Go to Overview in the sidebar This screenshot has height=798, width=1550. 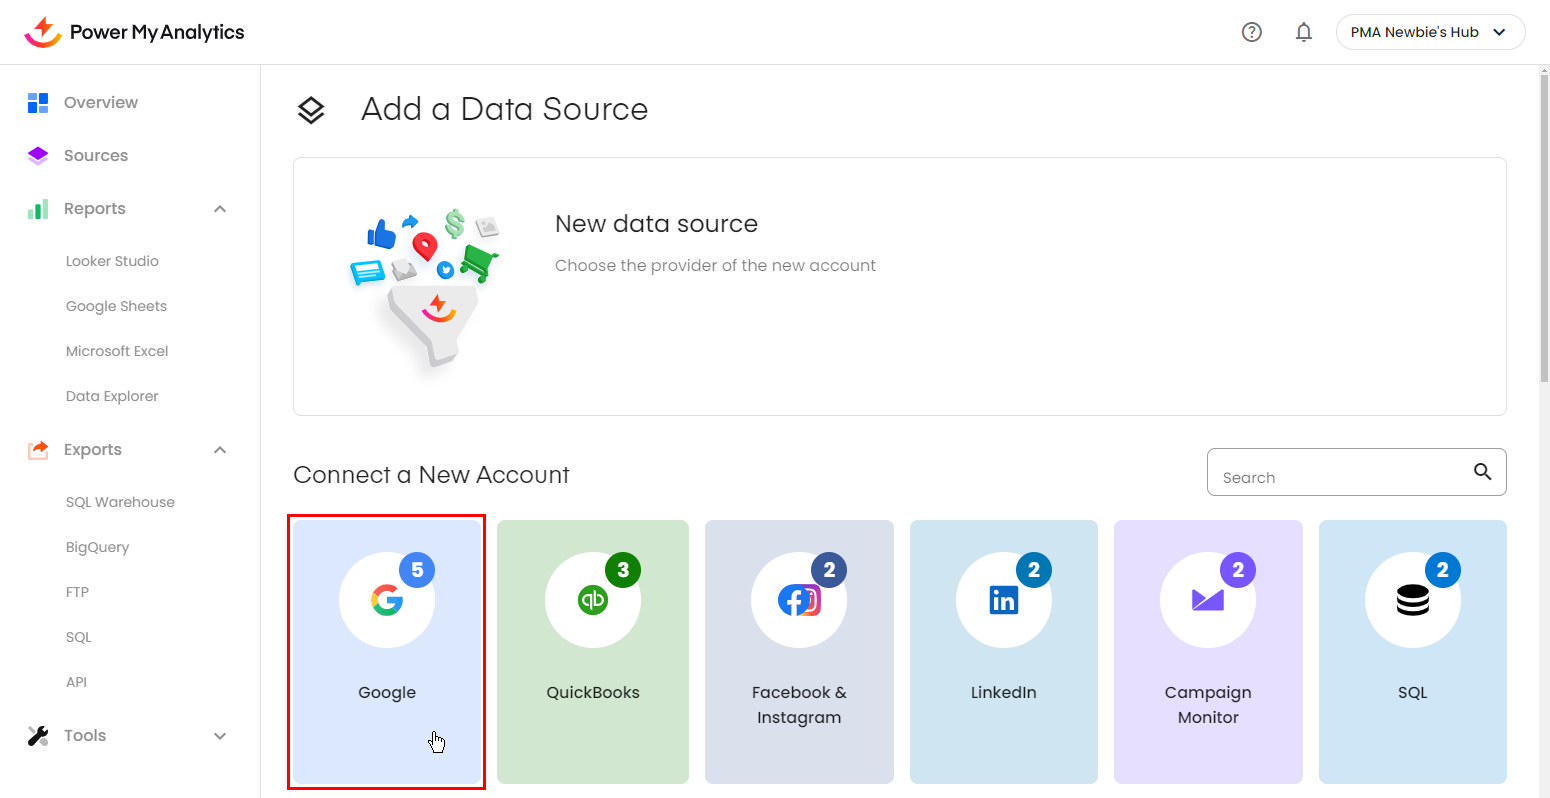(x=100, y=102)
